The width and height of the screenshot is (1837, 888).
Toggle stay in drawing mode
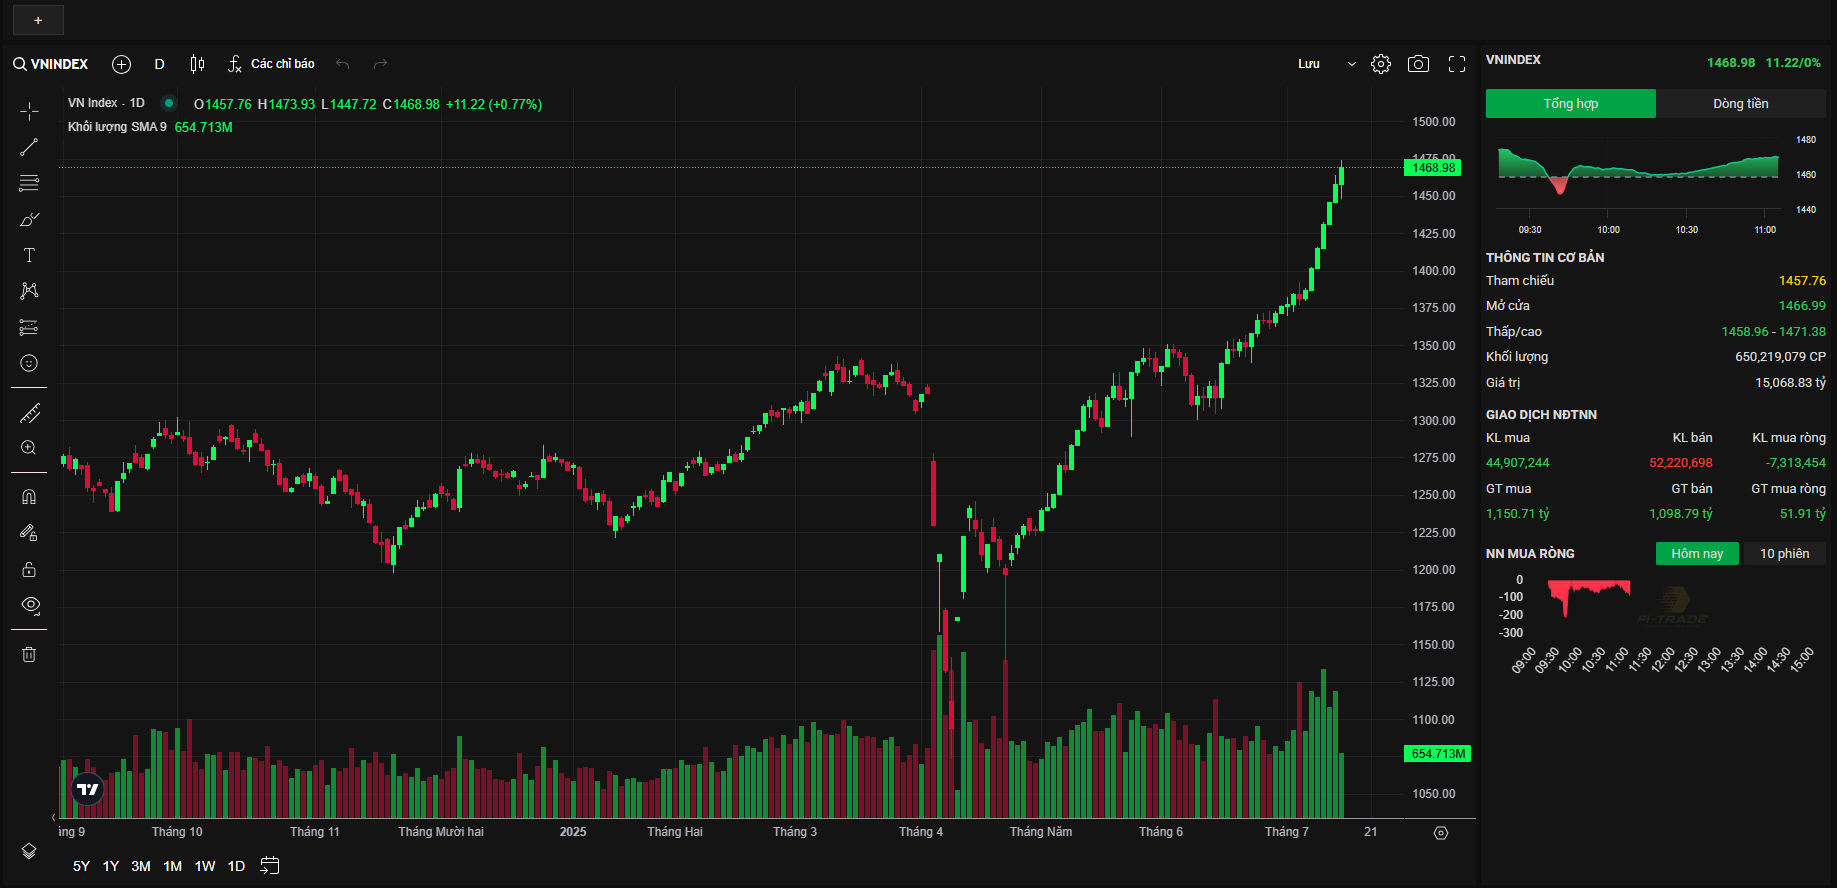pyautogui.click(x=29, y=533)
